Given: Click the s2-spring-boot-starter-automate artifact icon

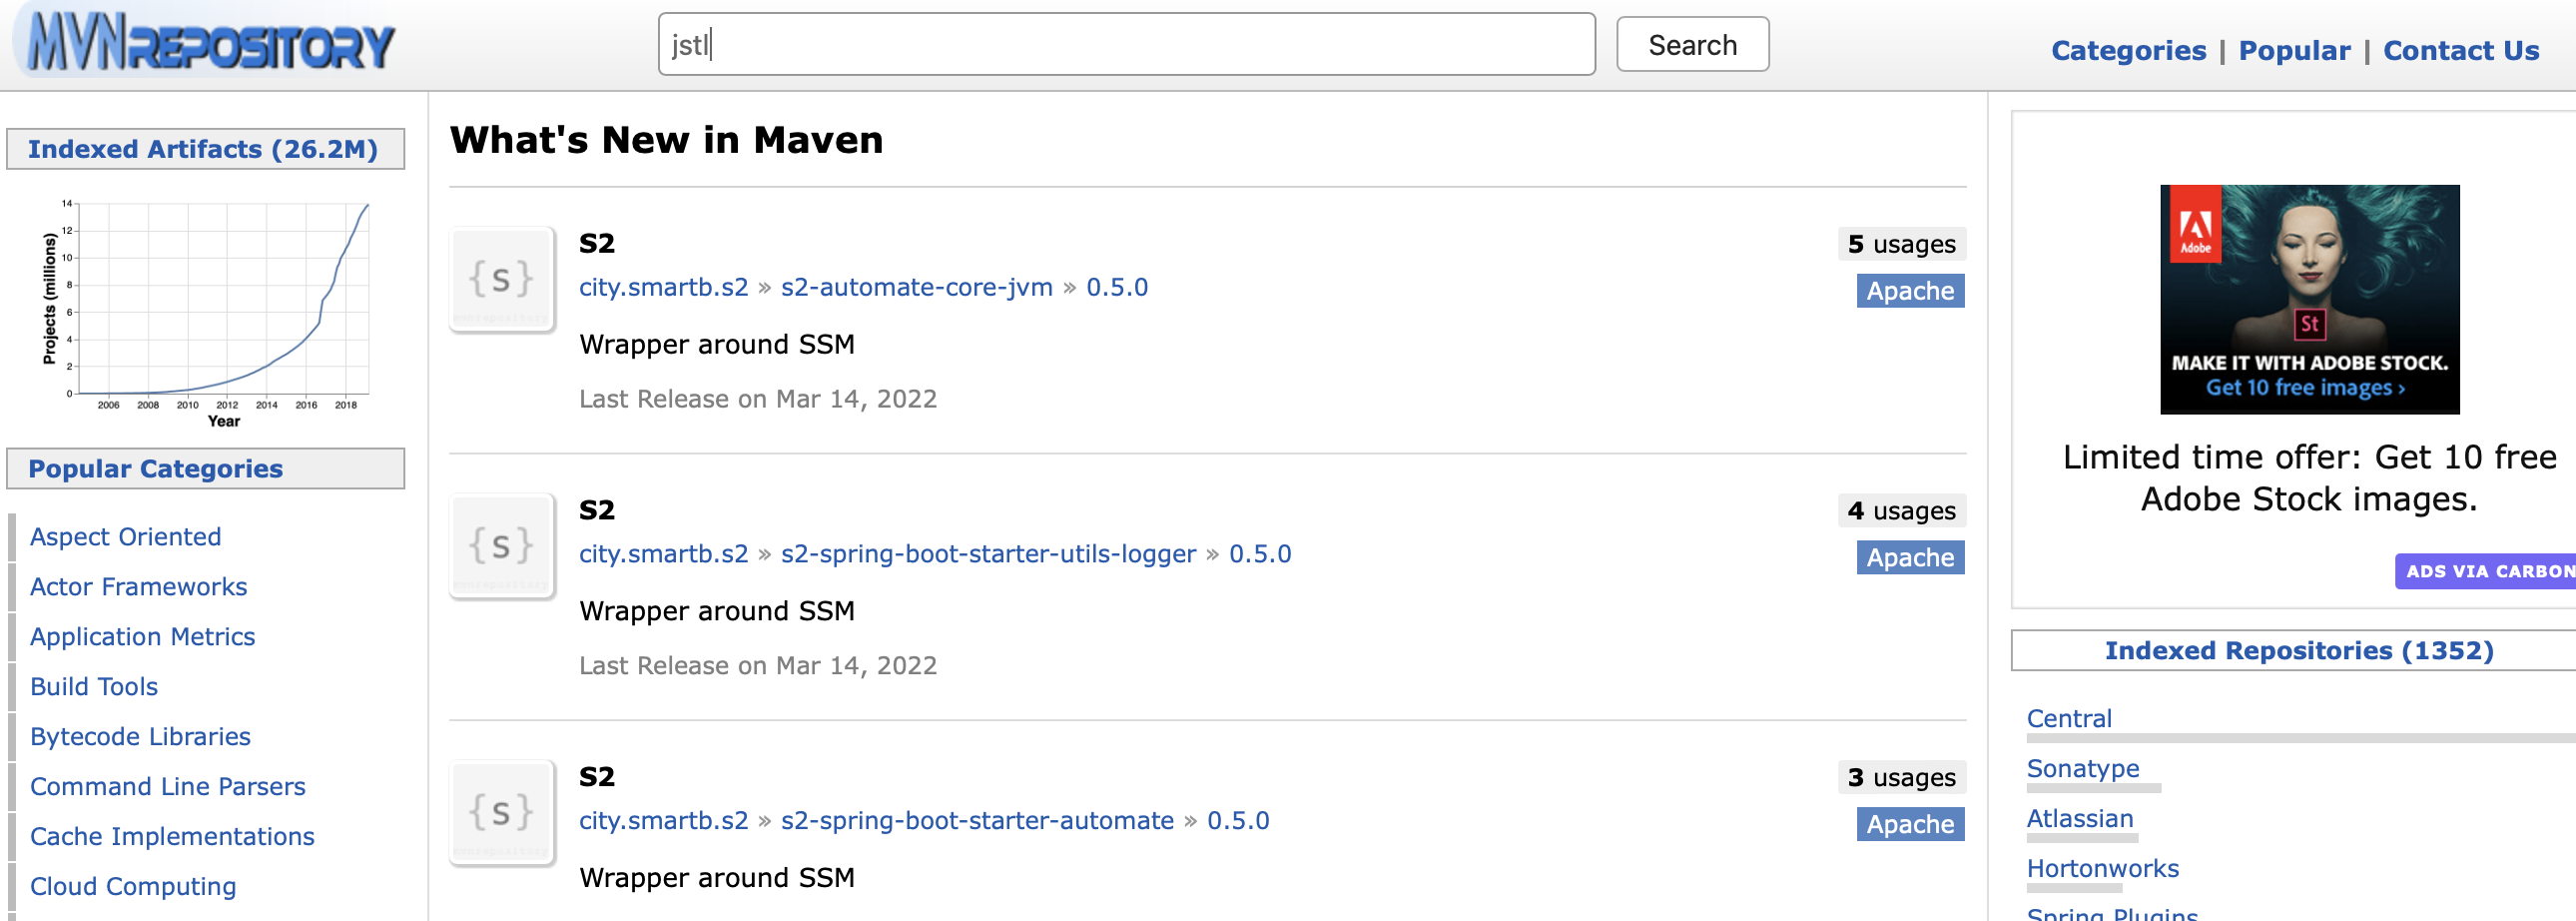Looking at the screenshot, I should pos(501,812).
